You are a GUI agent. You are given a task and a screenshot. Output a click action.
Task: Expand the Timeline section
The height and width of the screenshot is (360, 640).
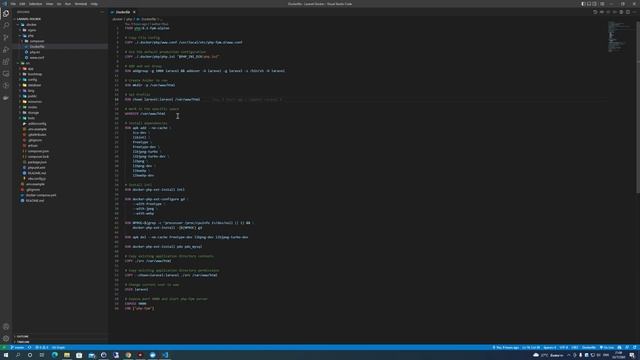[x=23, y=342]
